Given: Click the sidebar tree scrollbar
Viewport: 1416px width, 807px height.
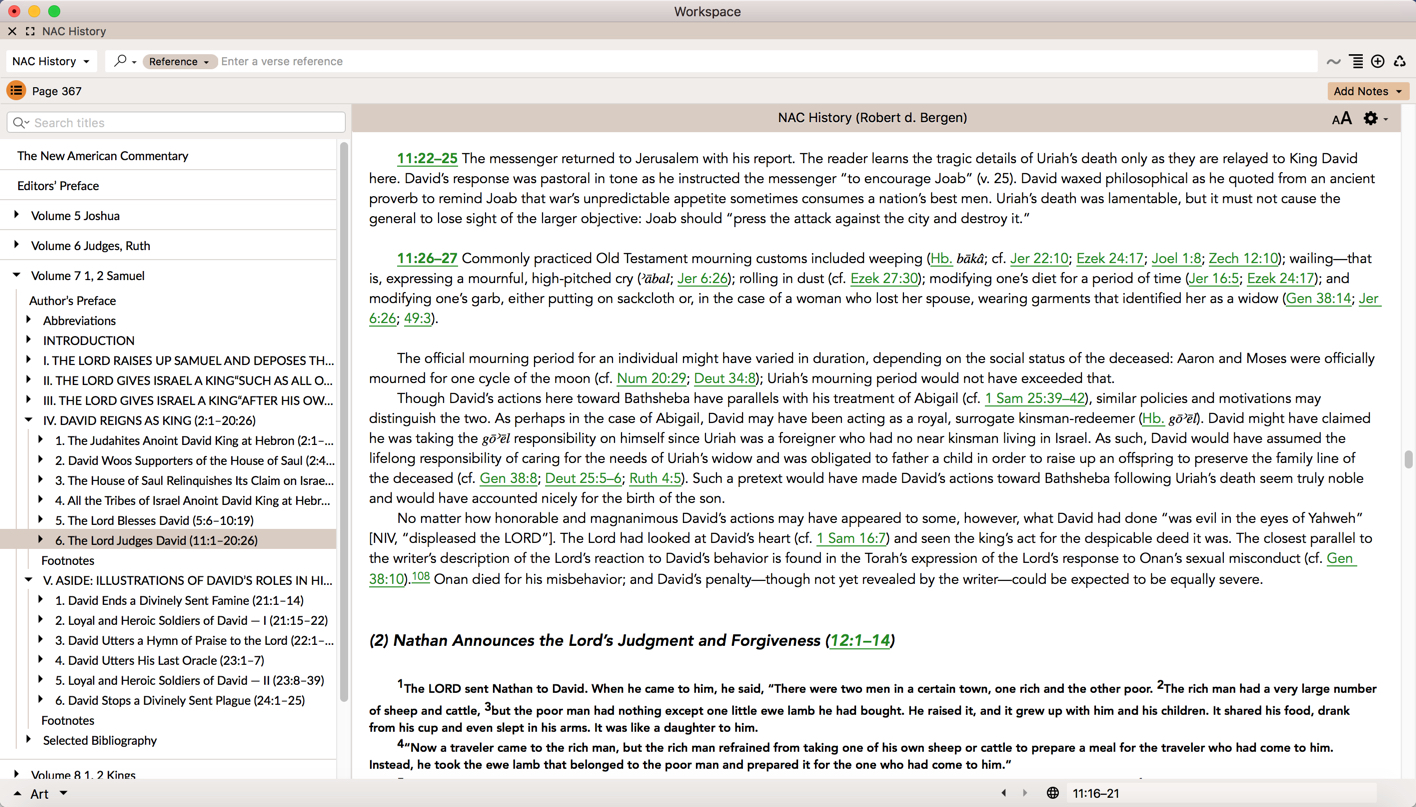Looking at the screenshot, I should (x=344, y=420).
